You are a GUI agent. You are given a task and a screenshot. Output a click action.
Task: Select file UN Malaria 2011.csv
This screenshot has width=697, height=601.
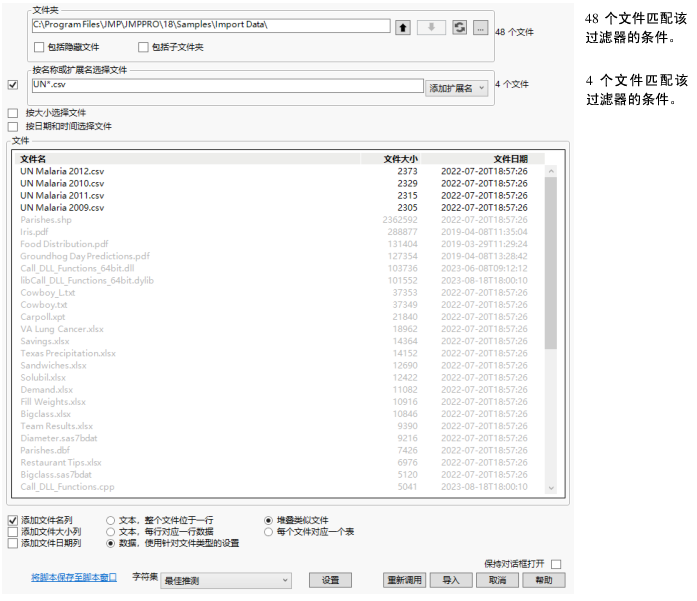pyautogui.click(x=62, y=196)
